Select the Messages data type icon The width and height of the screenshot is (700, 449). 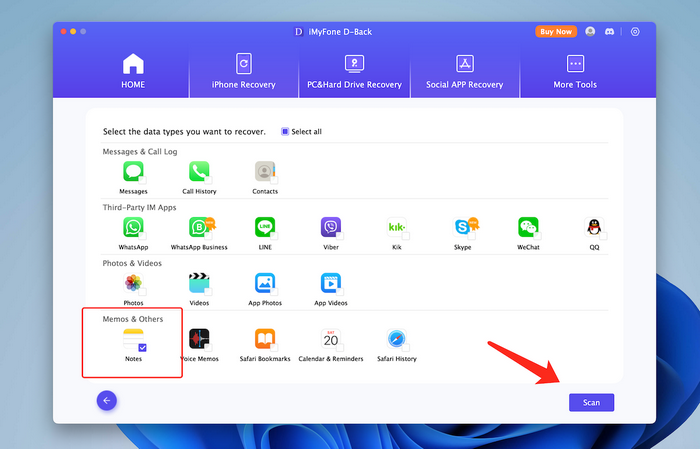(133, 171)
